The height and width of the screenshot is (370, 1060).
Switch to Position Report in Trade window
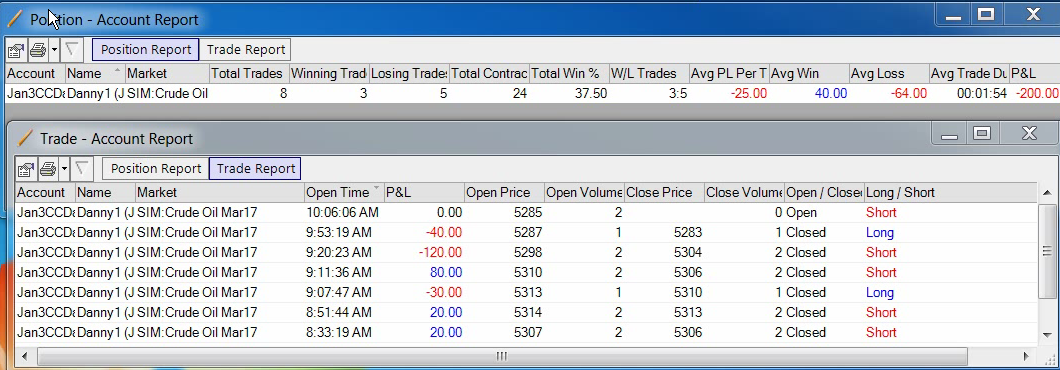coord(156,168)
